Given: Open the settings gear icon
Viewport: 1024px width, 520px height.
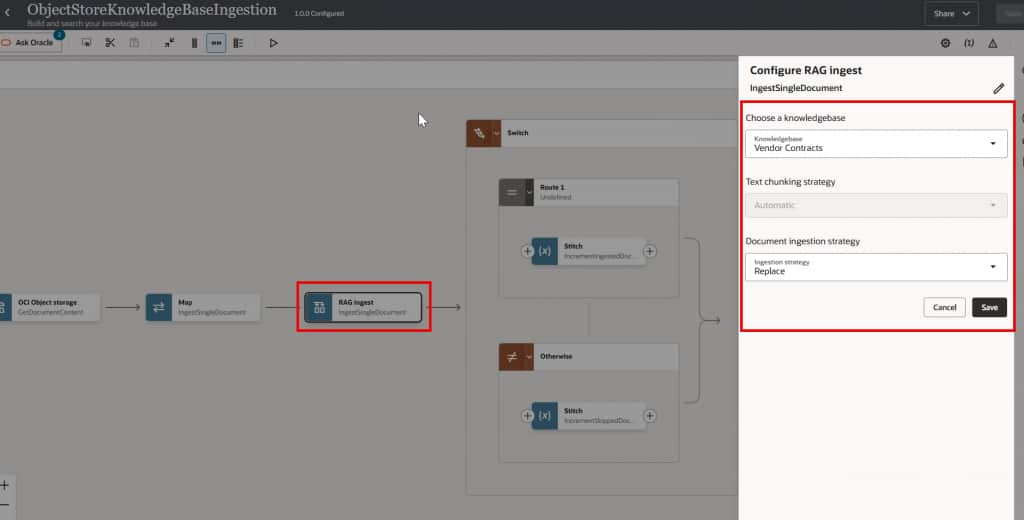Looking at the screenshot, I should [x=945, y=43].
